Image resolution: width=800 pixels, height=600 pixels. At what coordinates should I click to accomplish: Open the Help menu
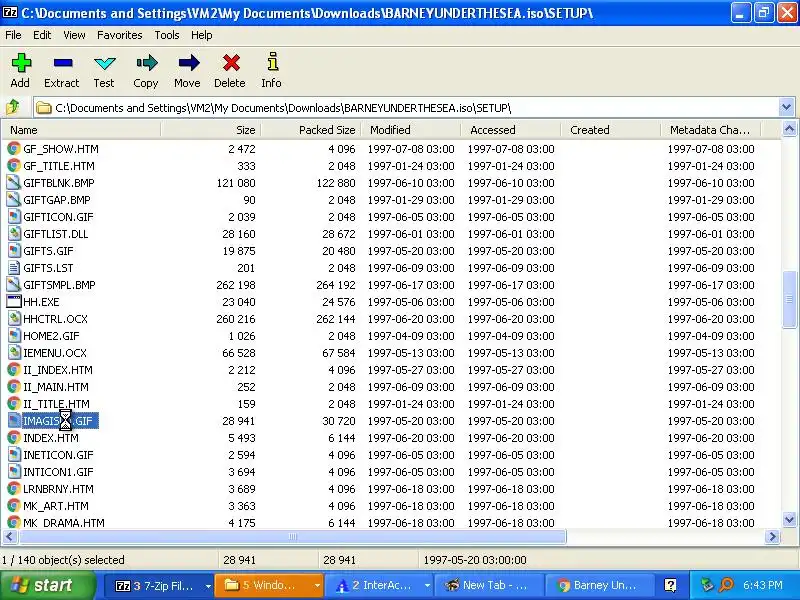202,35
